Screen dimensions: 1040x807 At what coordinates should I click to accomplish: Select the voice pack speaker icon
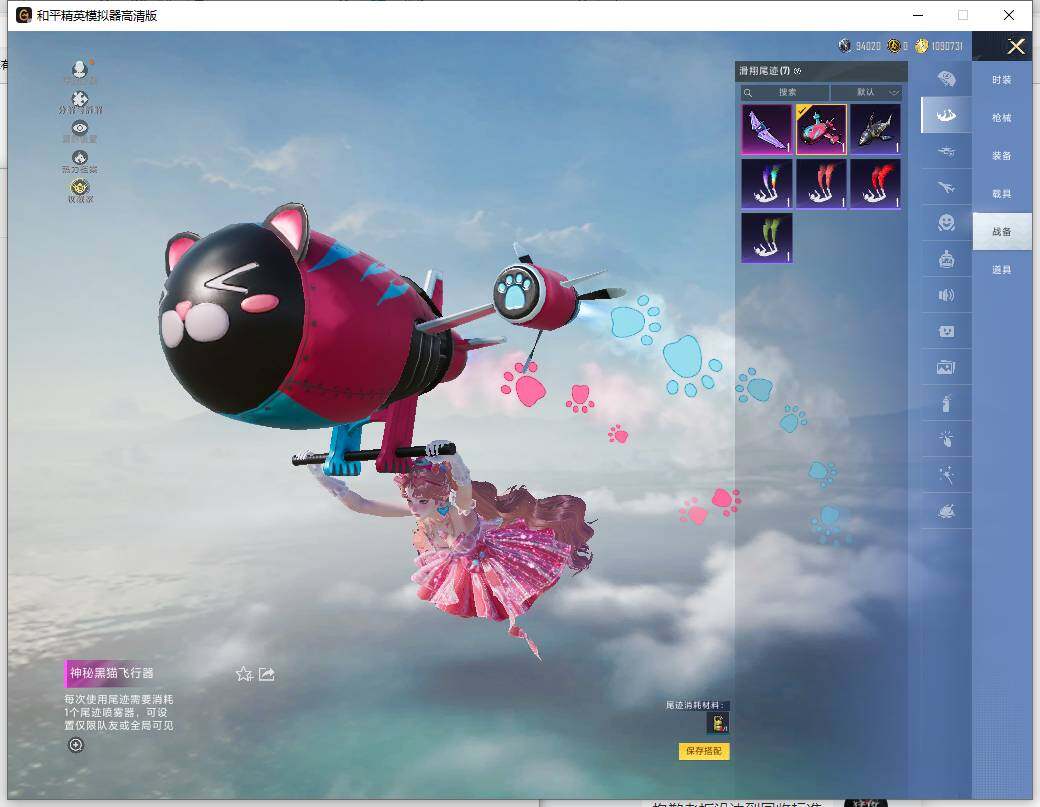tap(946, 295)
